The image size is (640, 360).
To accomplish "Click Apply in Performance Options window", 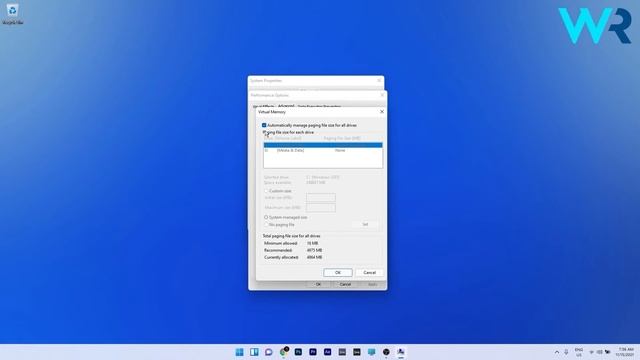I will pyautogui.click(x=372, y=284).
